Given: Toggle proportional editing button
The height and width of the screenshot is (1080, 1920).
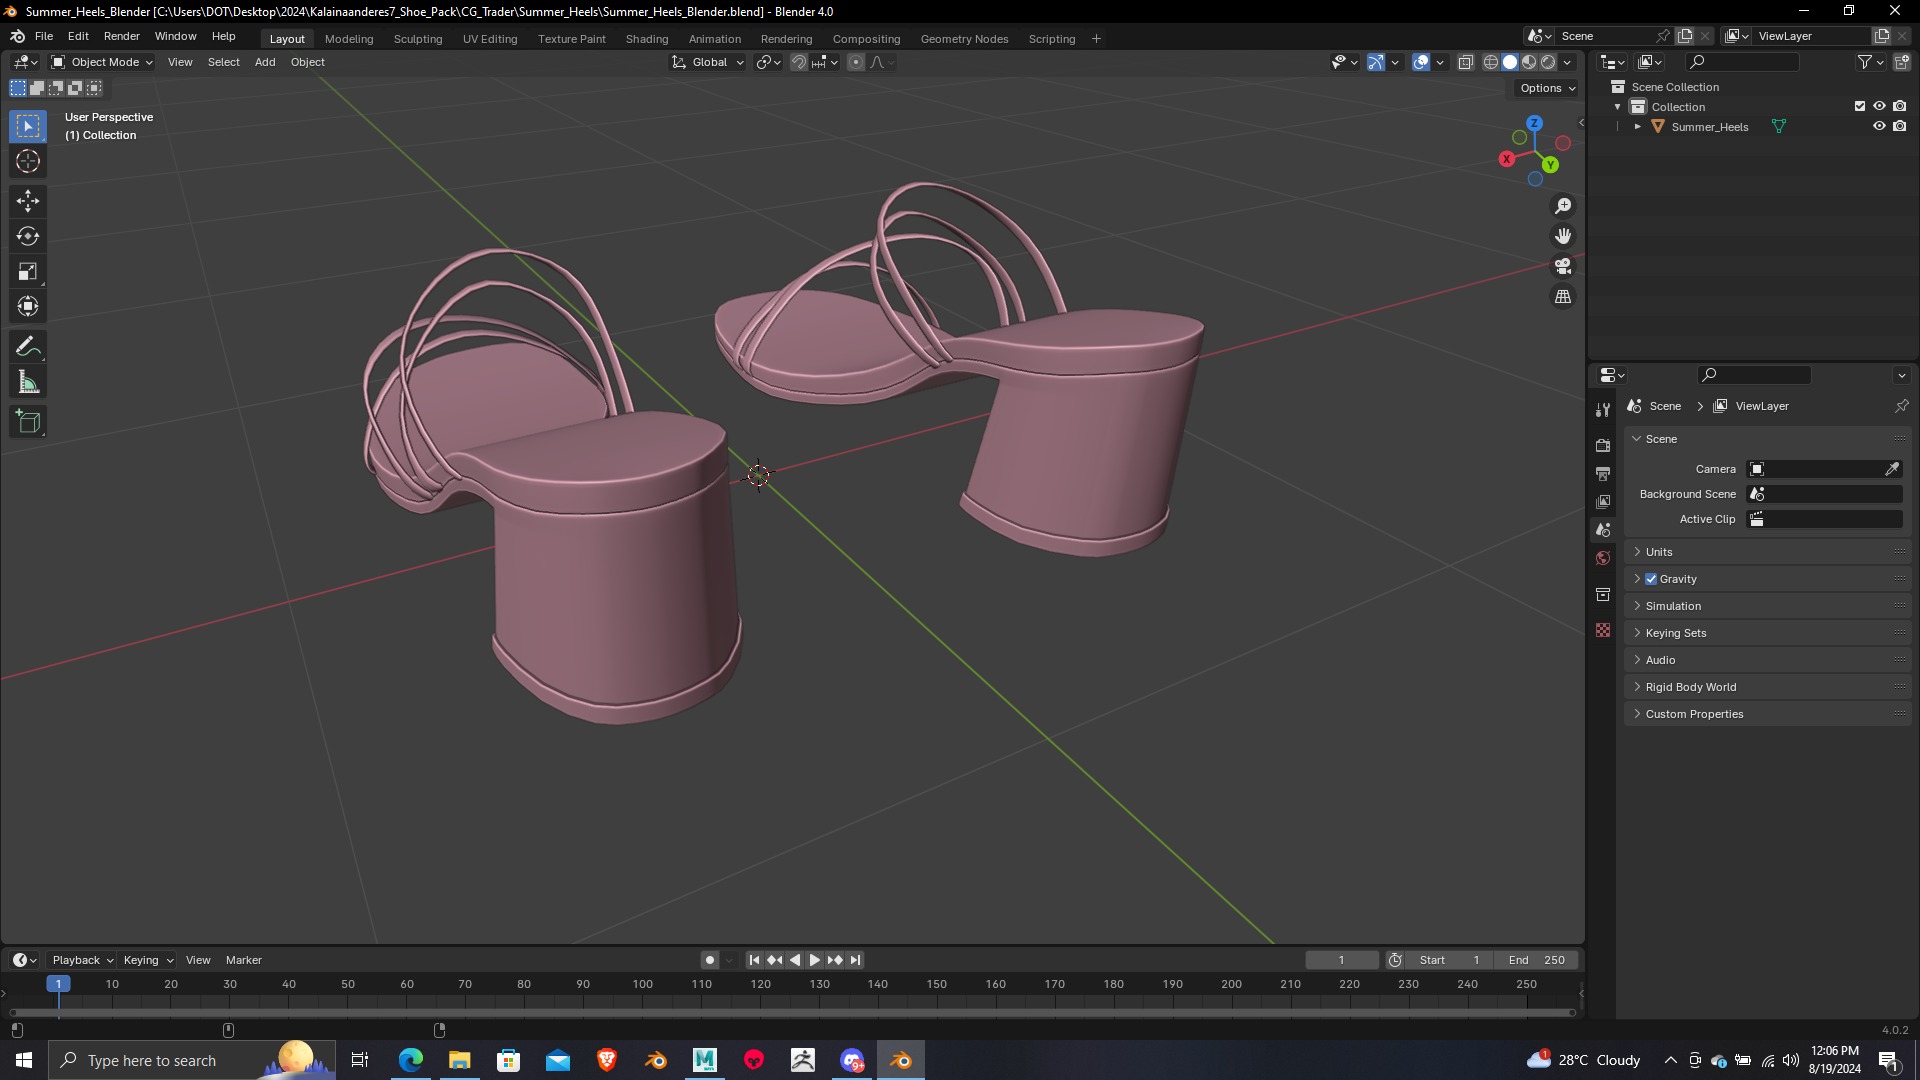Looking at the screenshot, I should click(x=856, y=62).
